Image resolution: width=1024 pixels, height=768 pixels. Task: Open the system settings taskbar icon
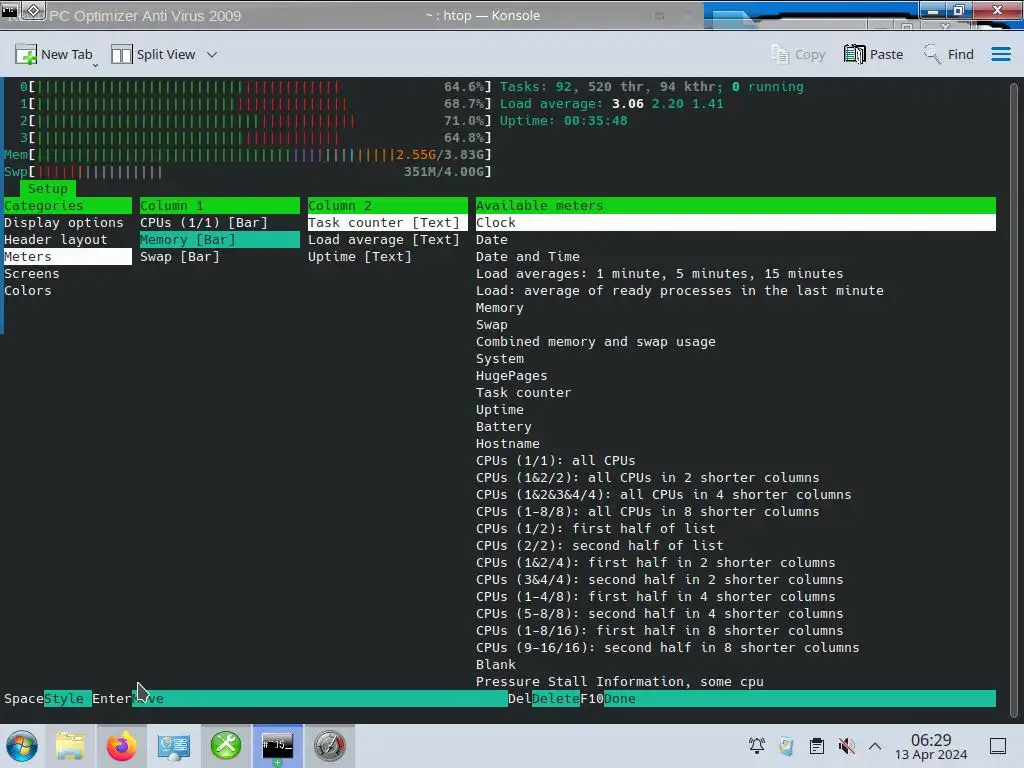coord(174,746)
